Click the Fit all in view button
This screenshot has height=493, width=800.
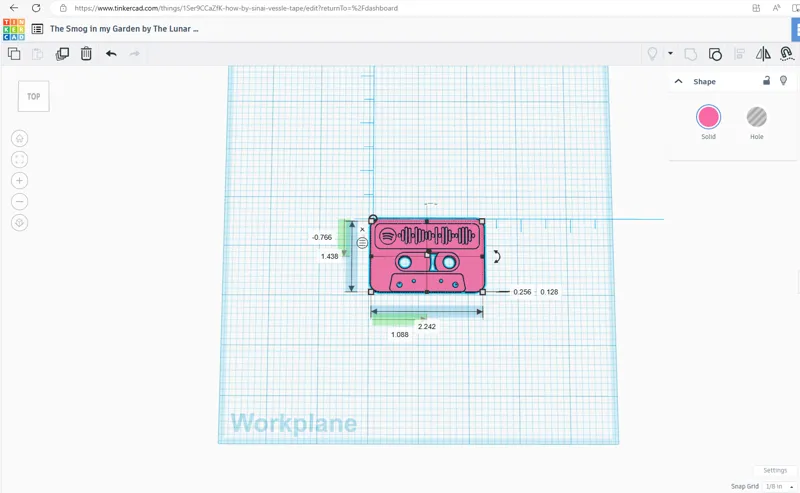[x=19, y=160]
